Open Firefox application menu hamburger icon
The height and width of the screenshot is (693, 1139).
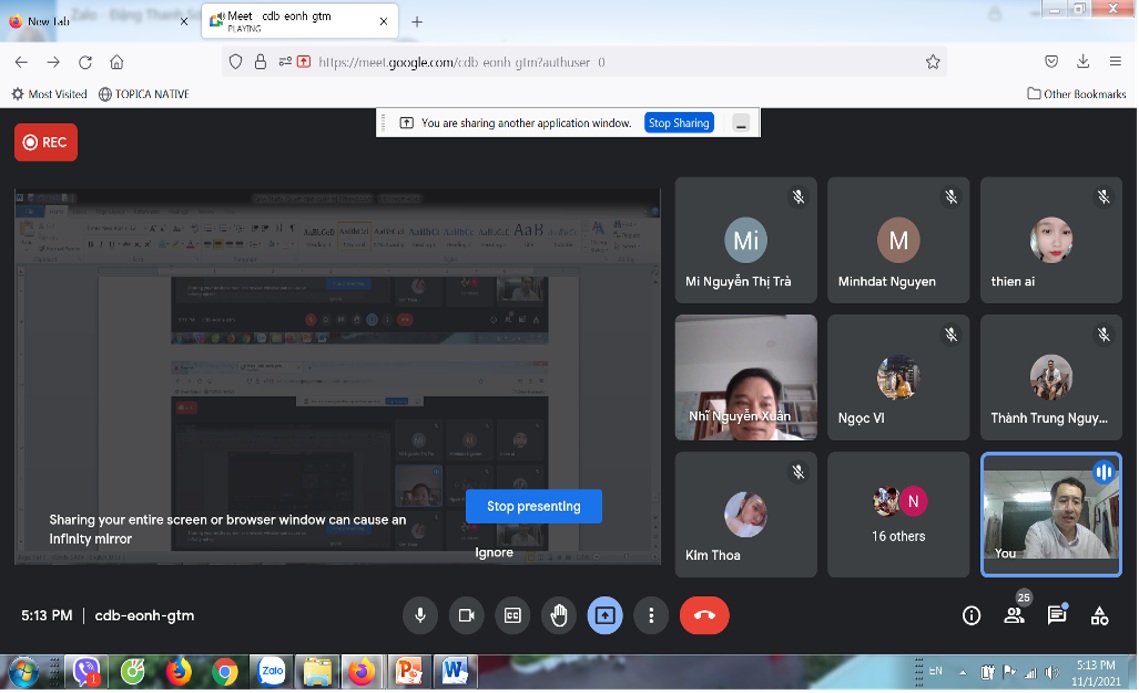click(x=1116, y=62)
